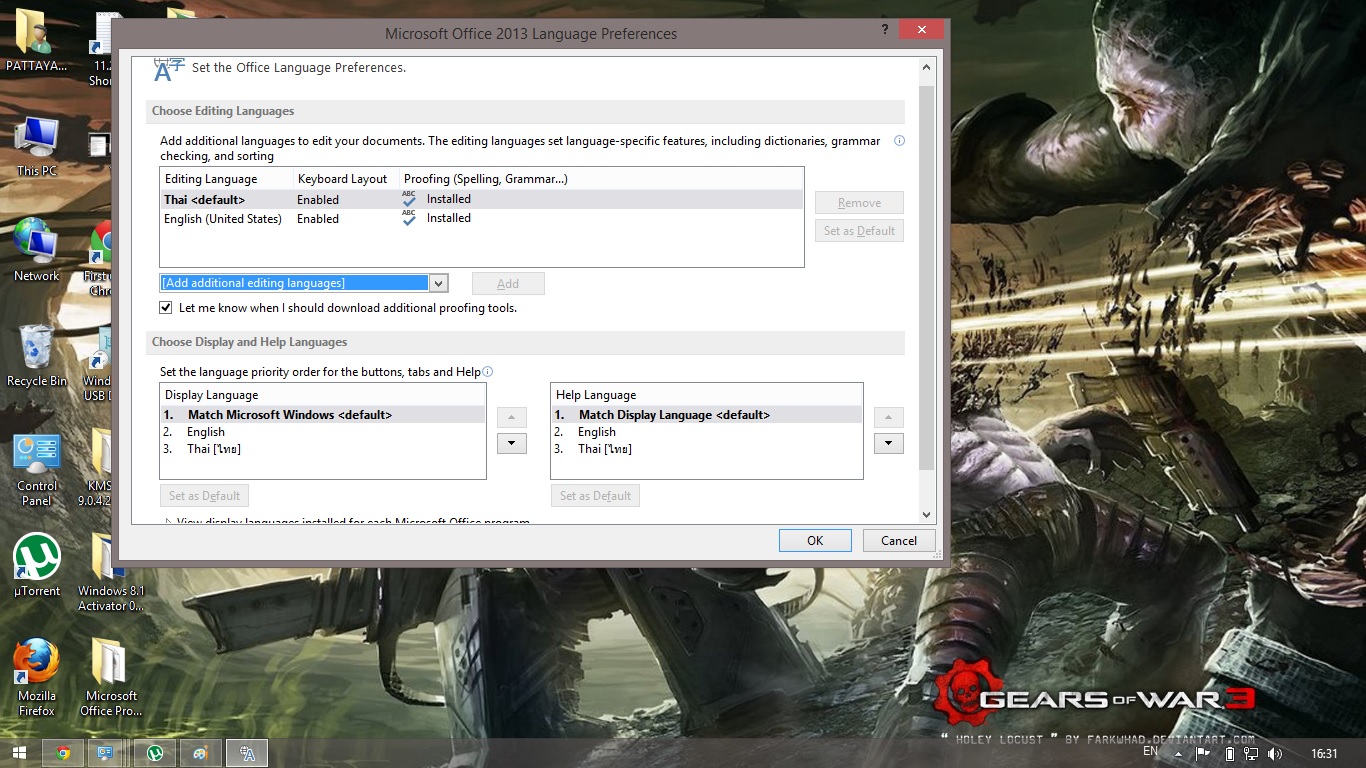Select English (United States) editing language row

(482, 218)
